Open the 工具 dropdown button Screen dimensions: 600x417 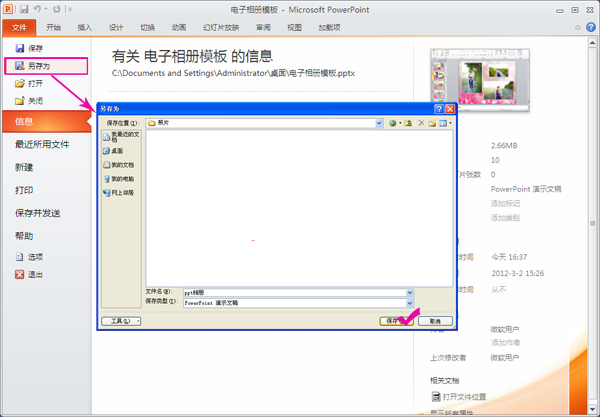[x=121, y=321]
